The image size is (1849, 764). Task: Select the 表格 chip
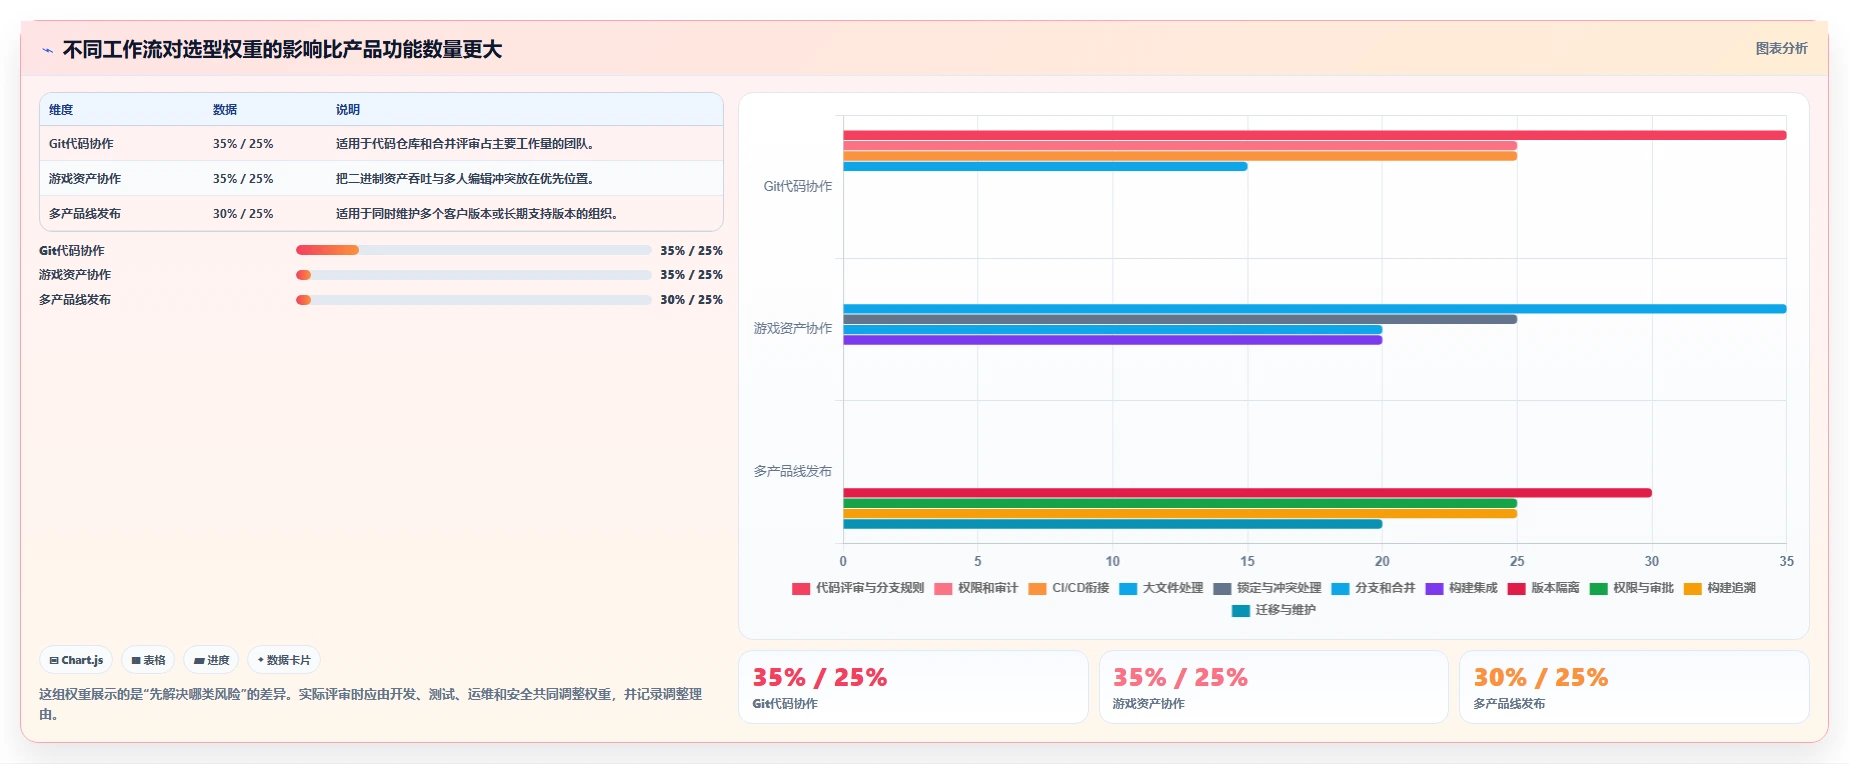coord(148,660)
